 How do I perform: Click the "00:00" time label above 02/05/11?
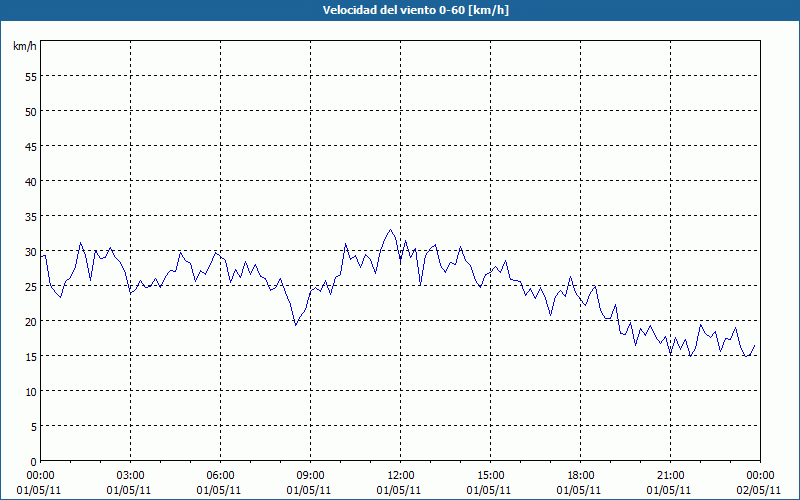click(760, 476)
